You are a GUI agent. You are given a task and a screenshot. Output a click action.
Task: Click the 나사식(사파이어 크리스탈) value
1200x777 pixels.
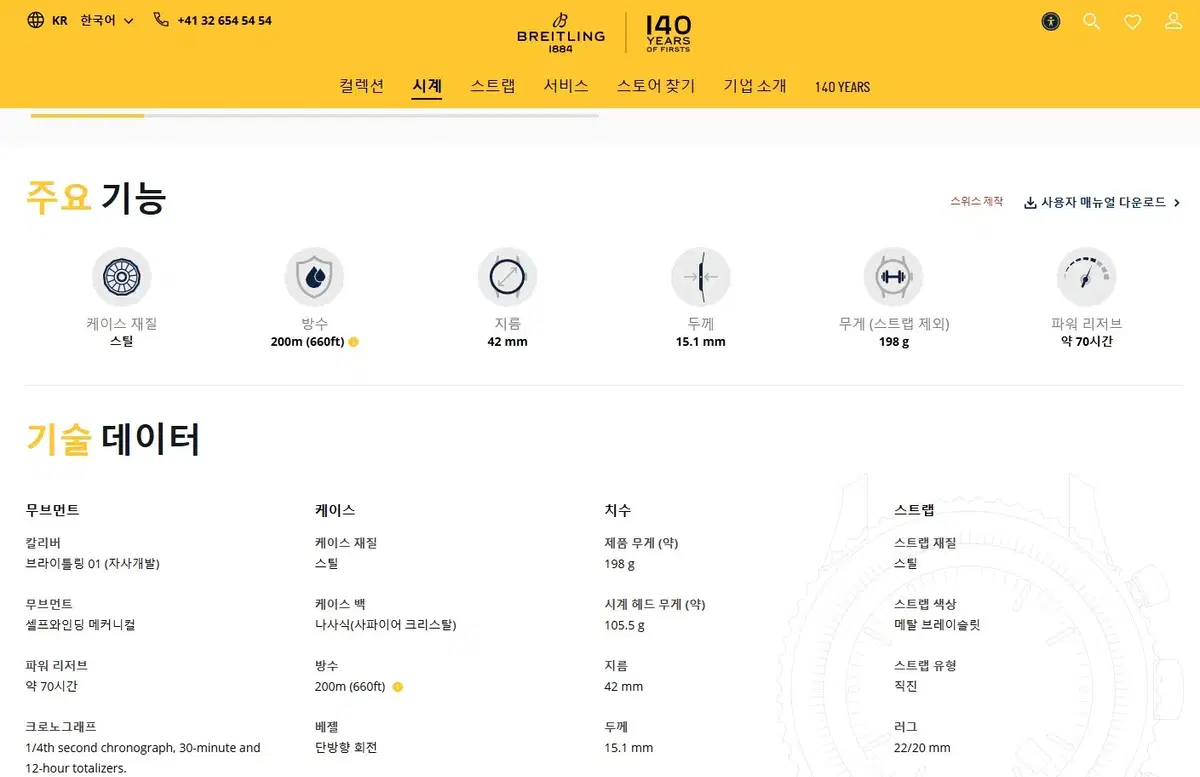385,625
